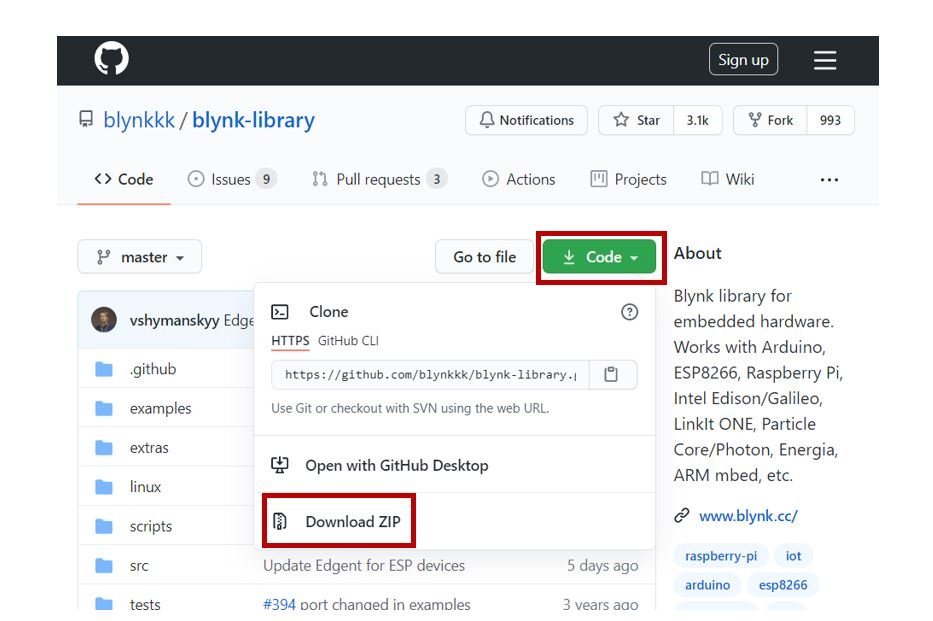
Task: Click the ZIP file icon
Action: pyautogui.click(x=280, y=521)
